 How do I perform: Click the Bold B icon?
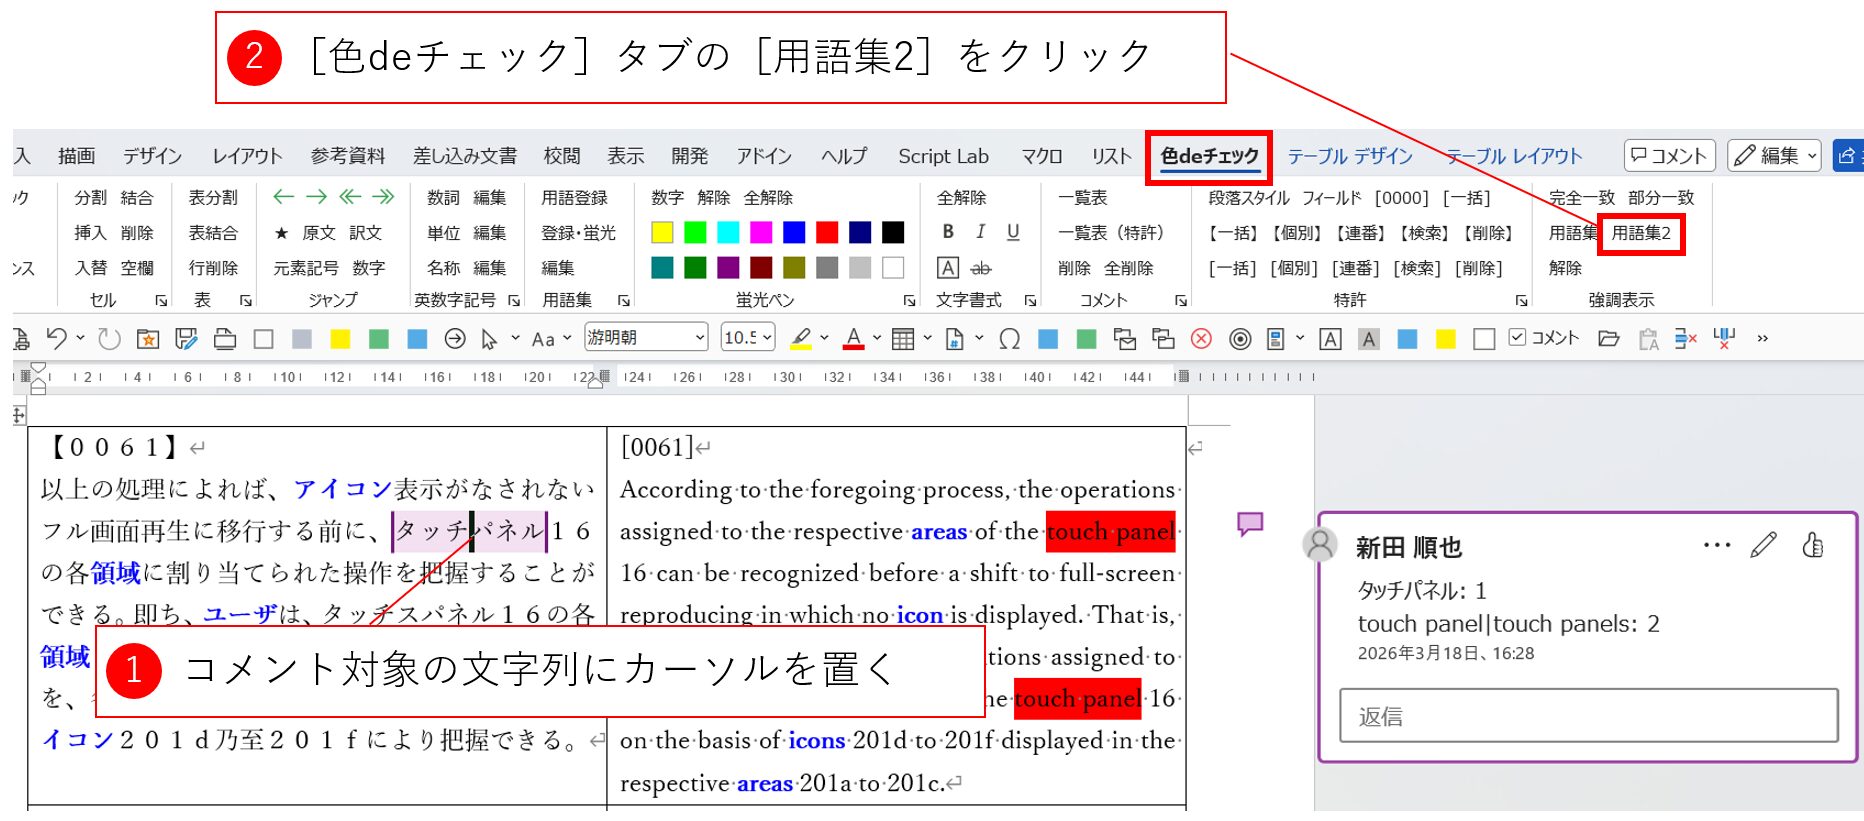click(x=948, y=232)
